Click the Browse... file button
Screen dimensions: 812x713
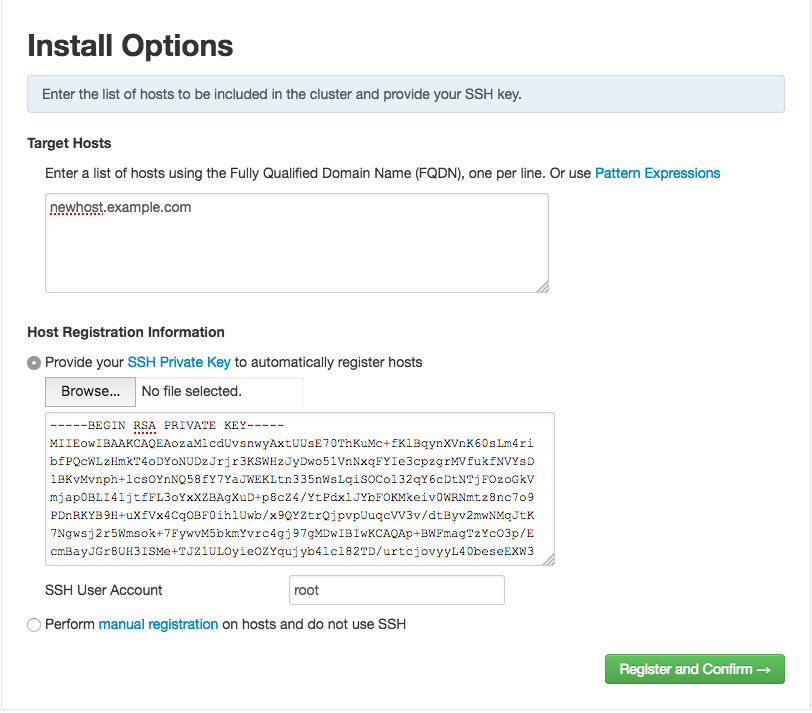coord(90,391)
